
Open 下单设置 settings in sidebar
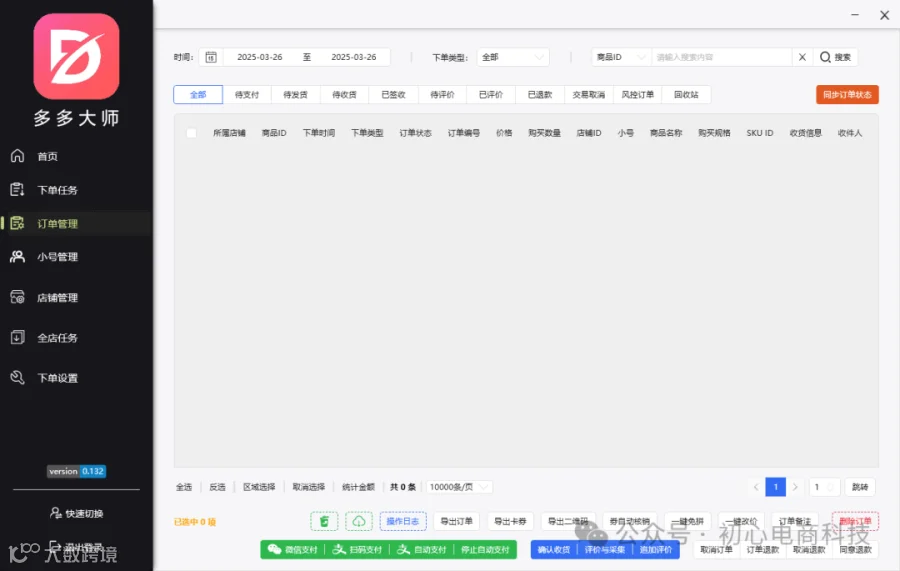[57, 378]
